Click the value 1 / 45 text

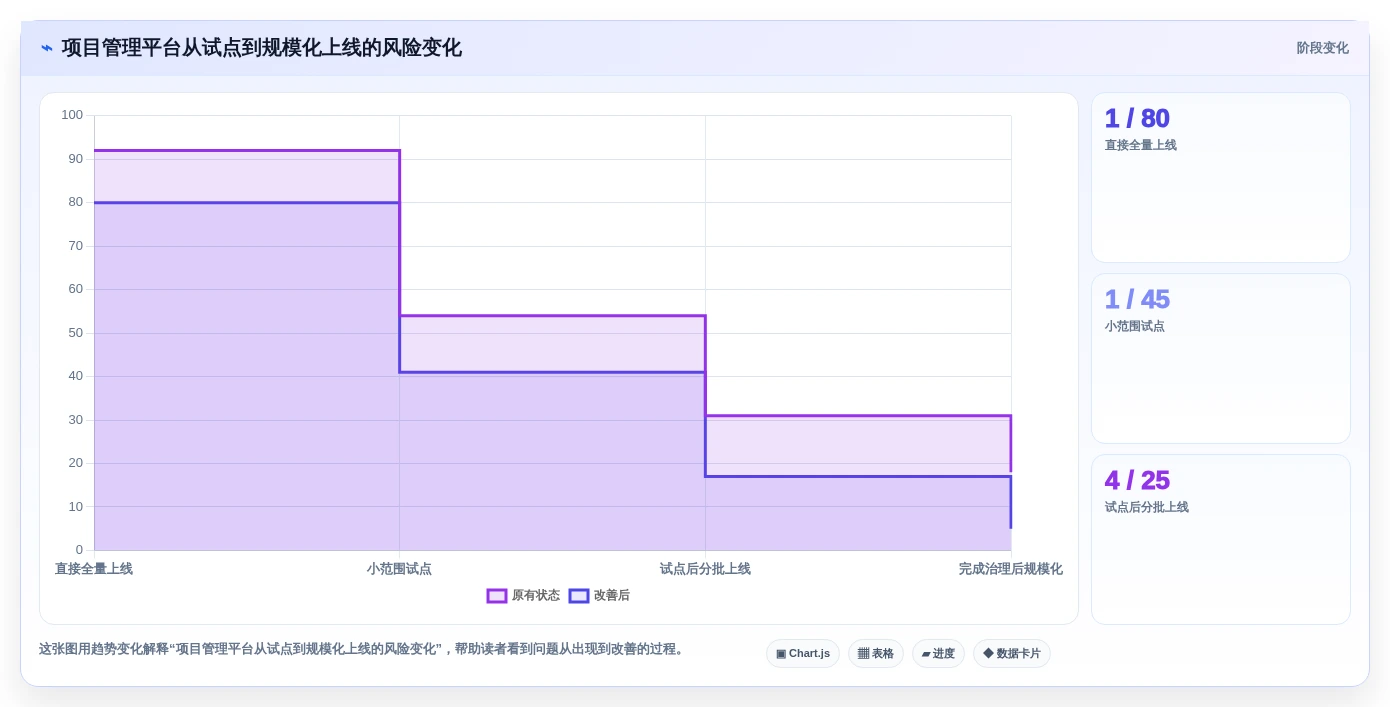(1137, 300)
